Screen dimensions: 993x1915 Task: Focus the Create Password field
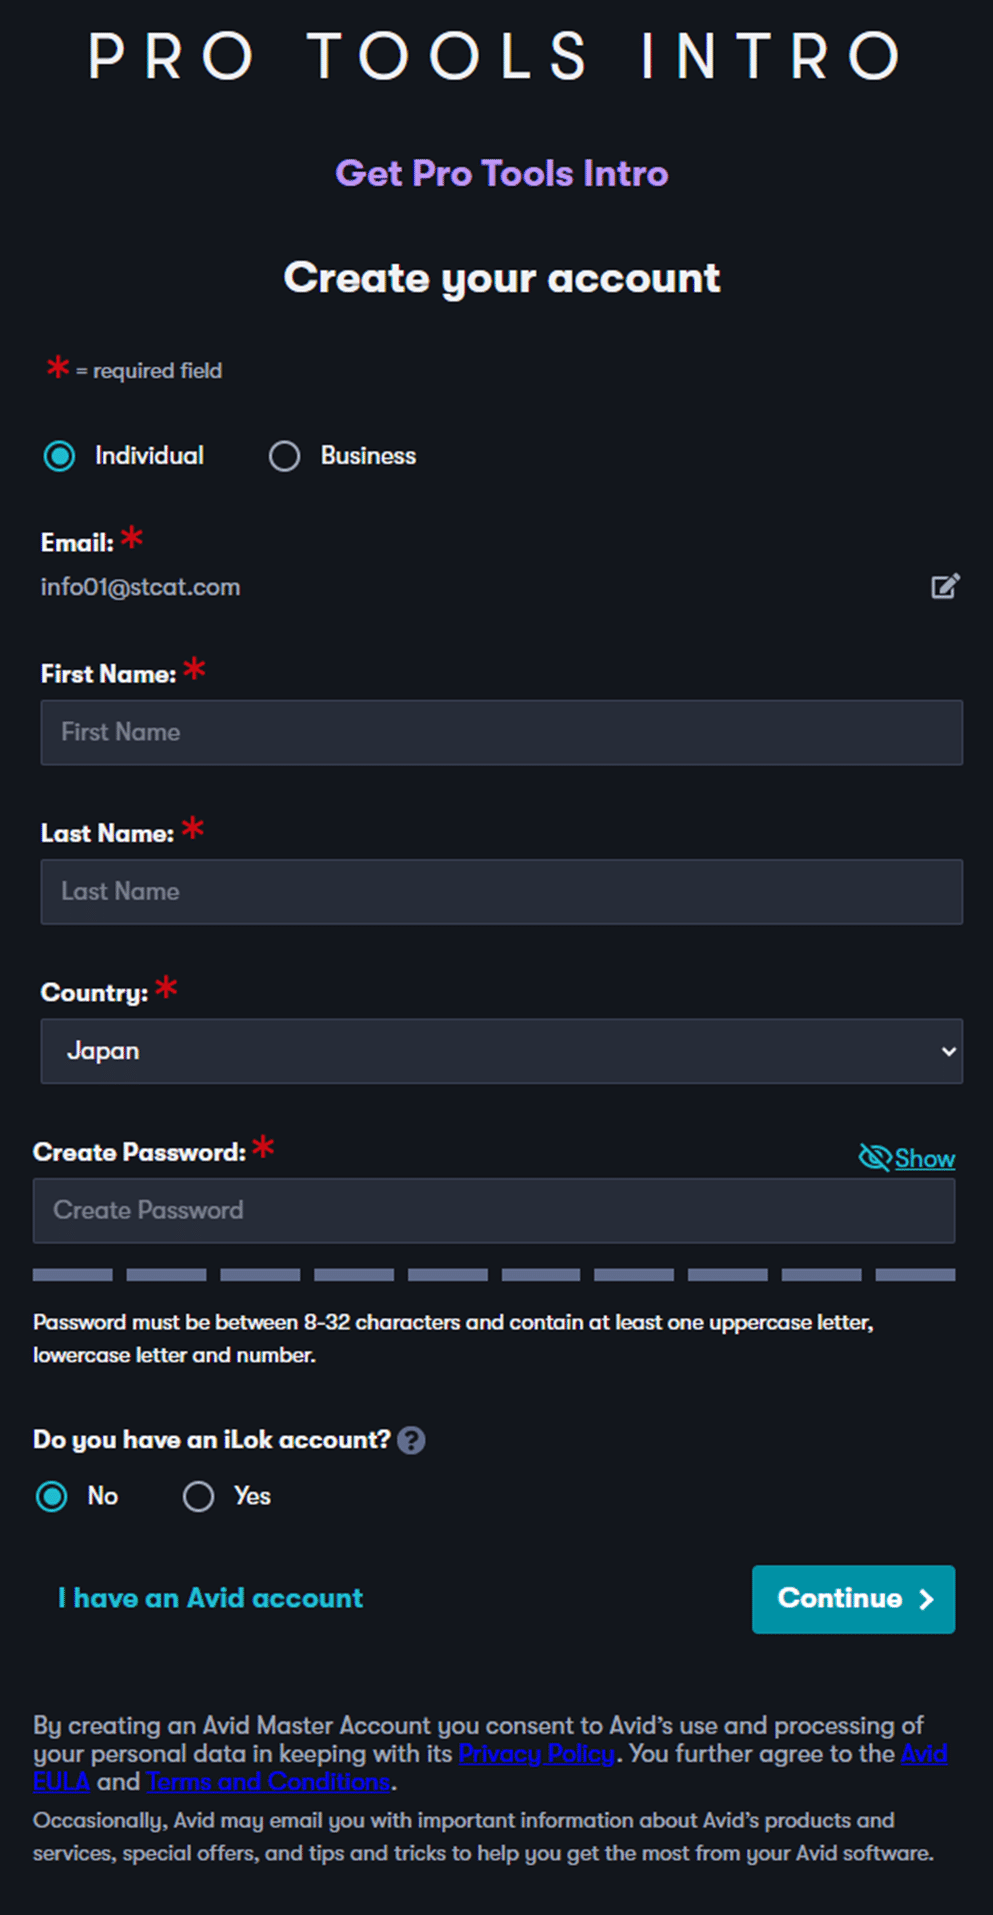click(x=493, y=1210)
